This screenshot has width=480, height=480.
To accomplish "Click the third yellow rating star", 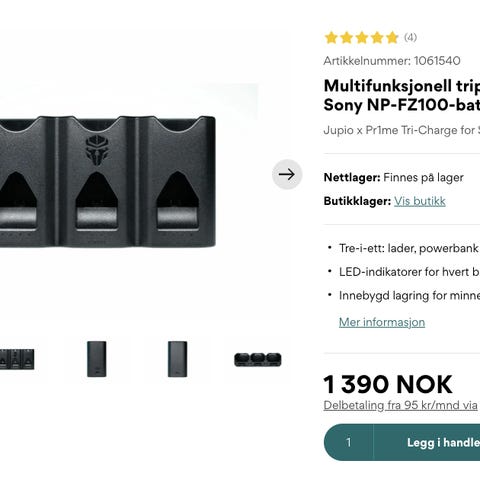I will [x=362, y=38].
